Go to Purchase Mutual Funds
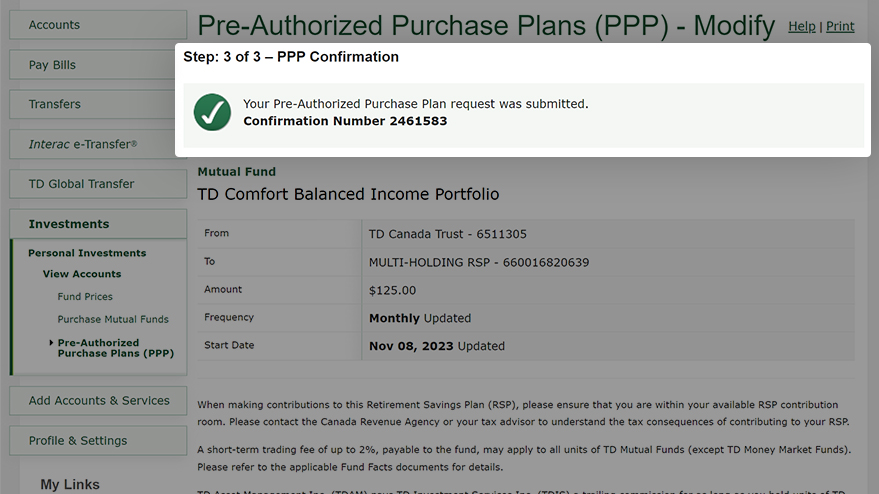Viewport: 879px width, 494px height. (x=113, y=319)
